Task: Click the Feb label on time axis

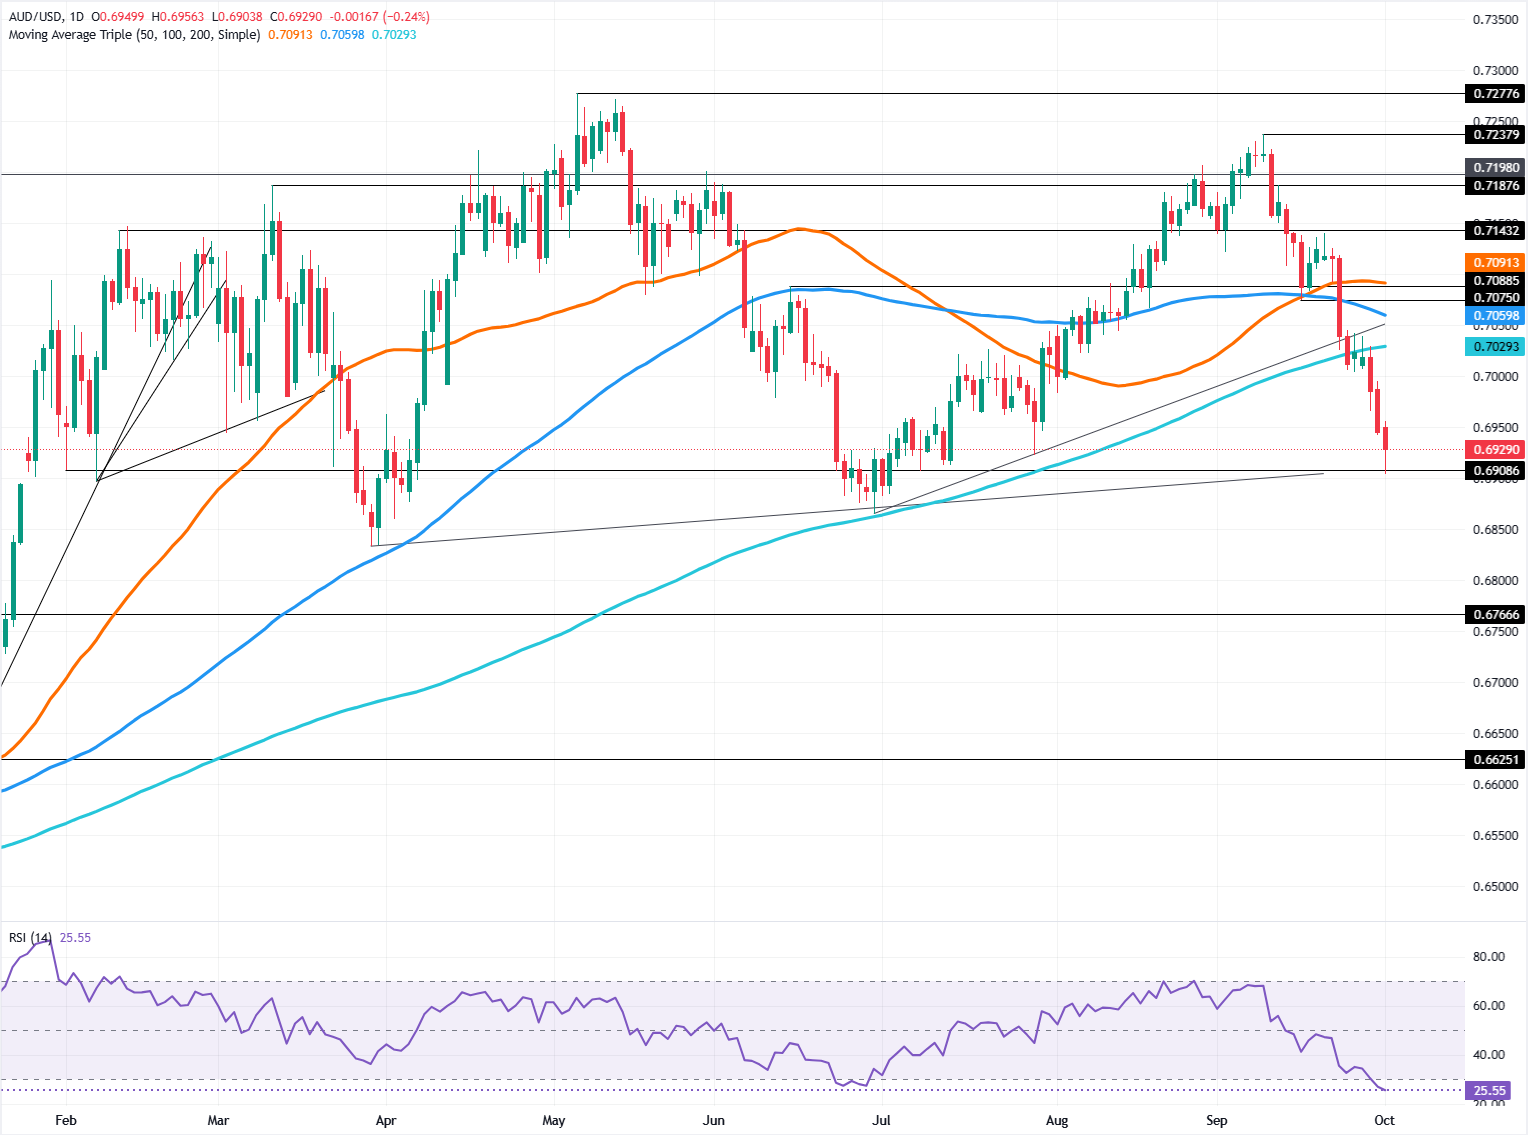Action: click(66, 1120)
